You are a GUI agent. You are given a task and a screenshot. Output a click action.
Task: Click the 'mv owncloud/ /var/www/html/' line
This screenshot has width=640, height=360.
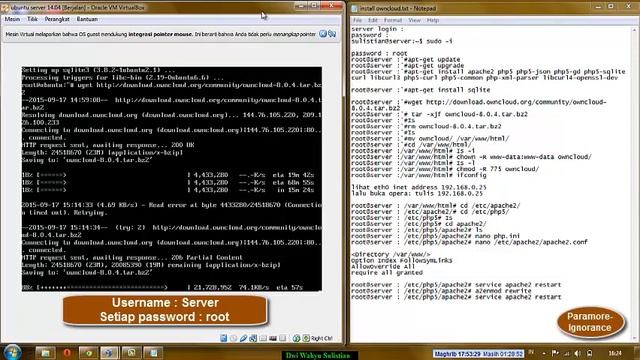coord(430,138)
